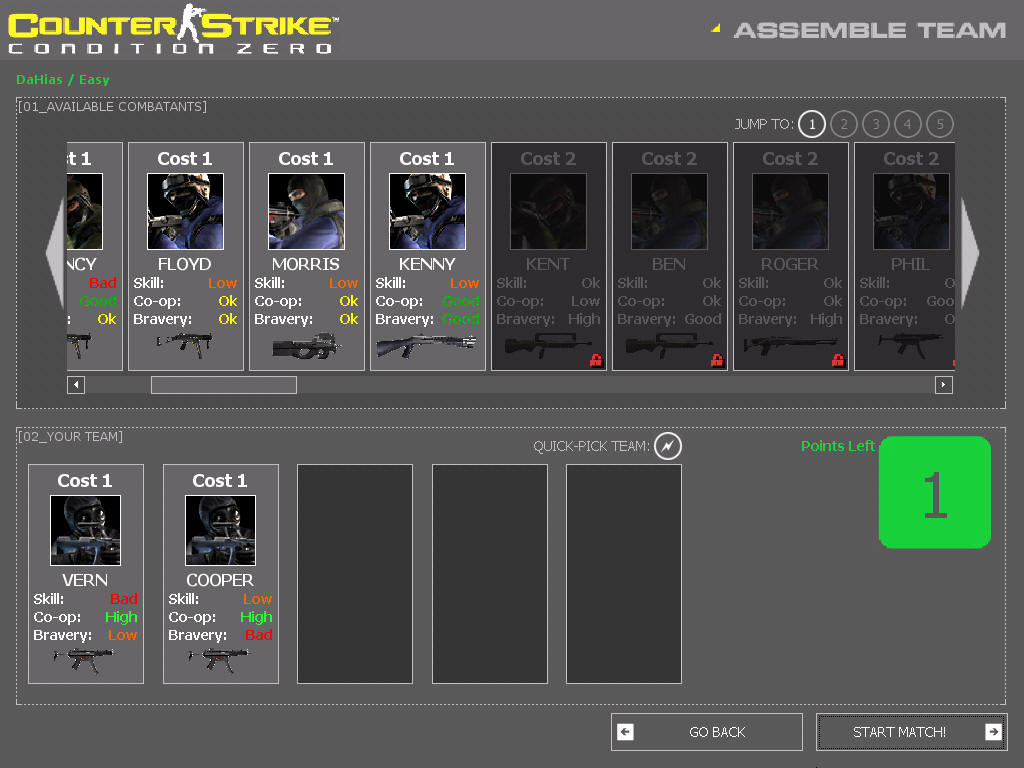This screenshot has height=768, width=1024.
Task: Click the first empty team slot
Action: pyautogui.click(x=355, y=574)
